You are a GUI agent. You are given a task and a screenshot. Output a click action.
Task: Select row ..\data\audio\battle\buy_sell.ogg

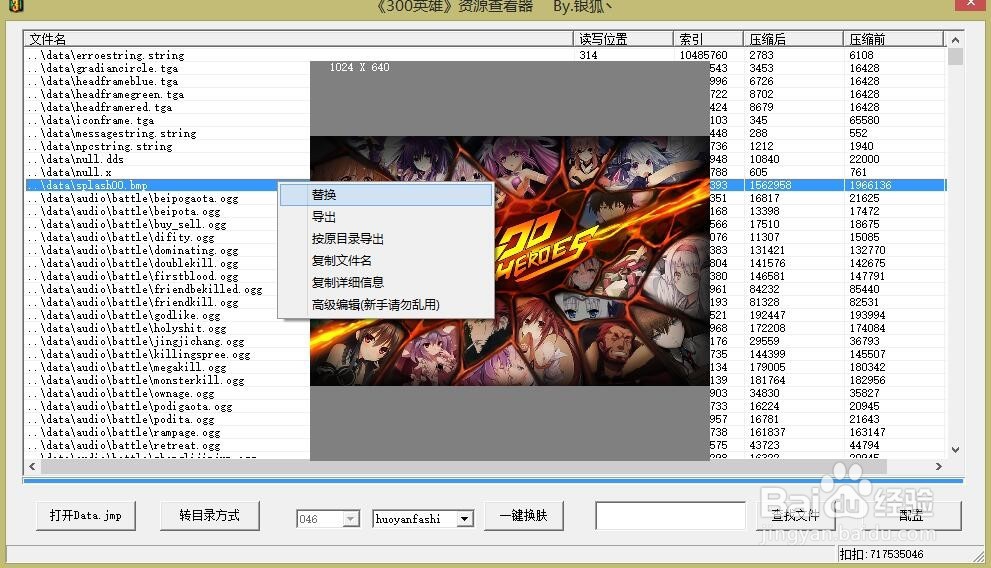(x=485, y=224)
